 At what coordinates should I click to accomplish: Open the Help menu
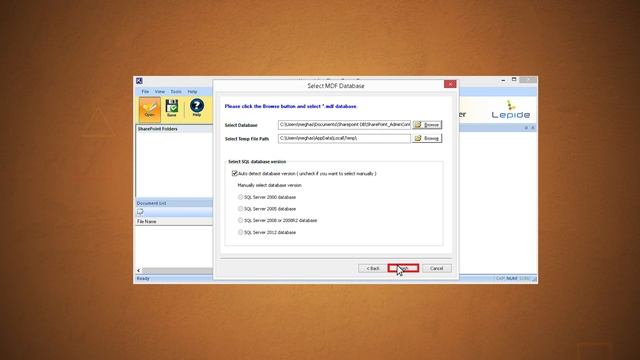click(192, 92)
